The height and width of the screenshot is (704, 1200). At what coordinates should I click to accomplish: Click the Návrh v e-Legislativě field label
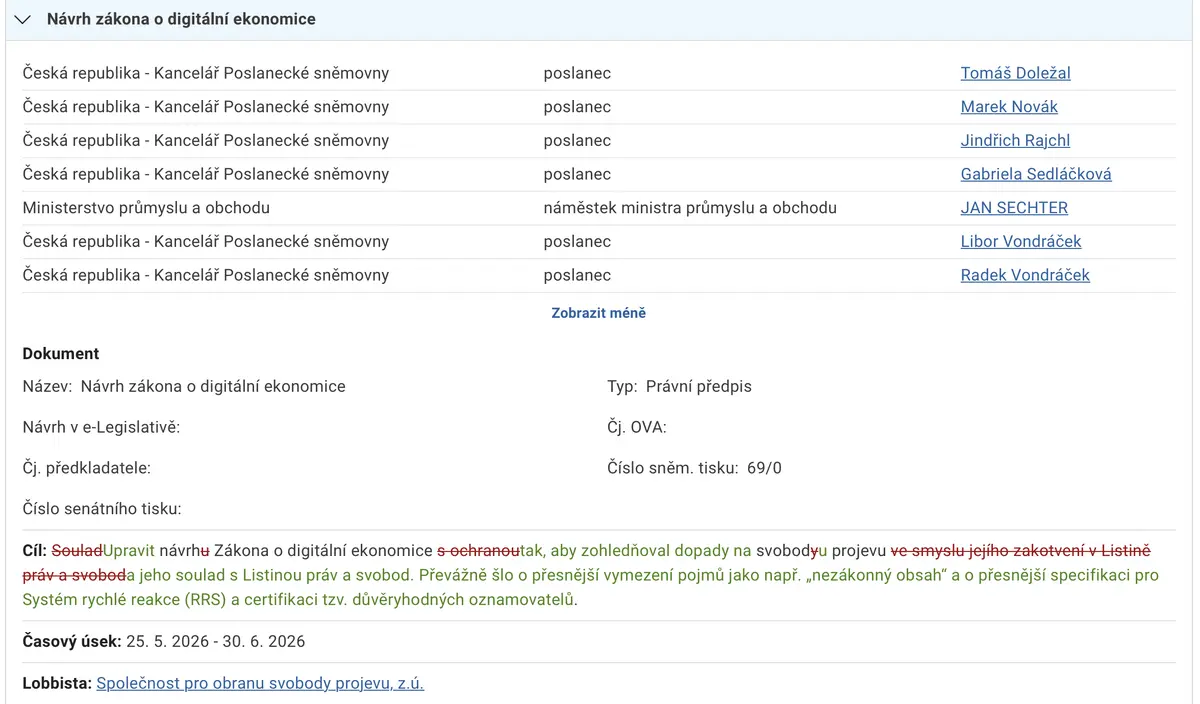tap(101, 427)
